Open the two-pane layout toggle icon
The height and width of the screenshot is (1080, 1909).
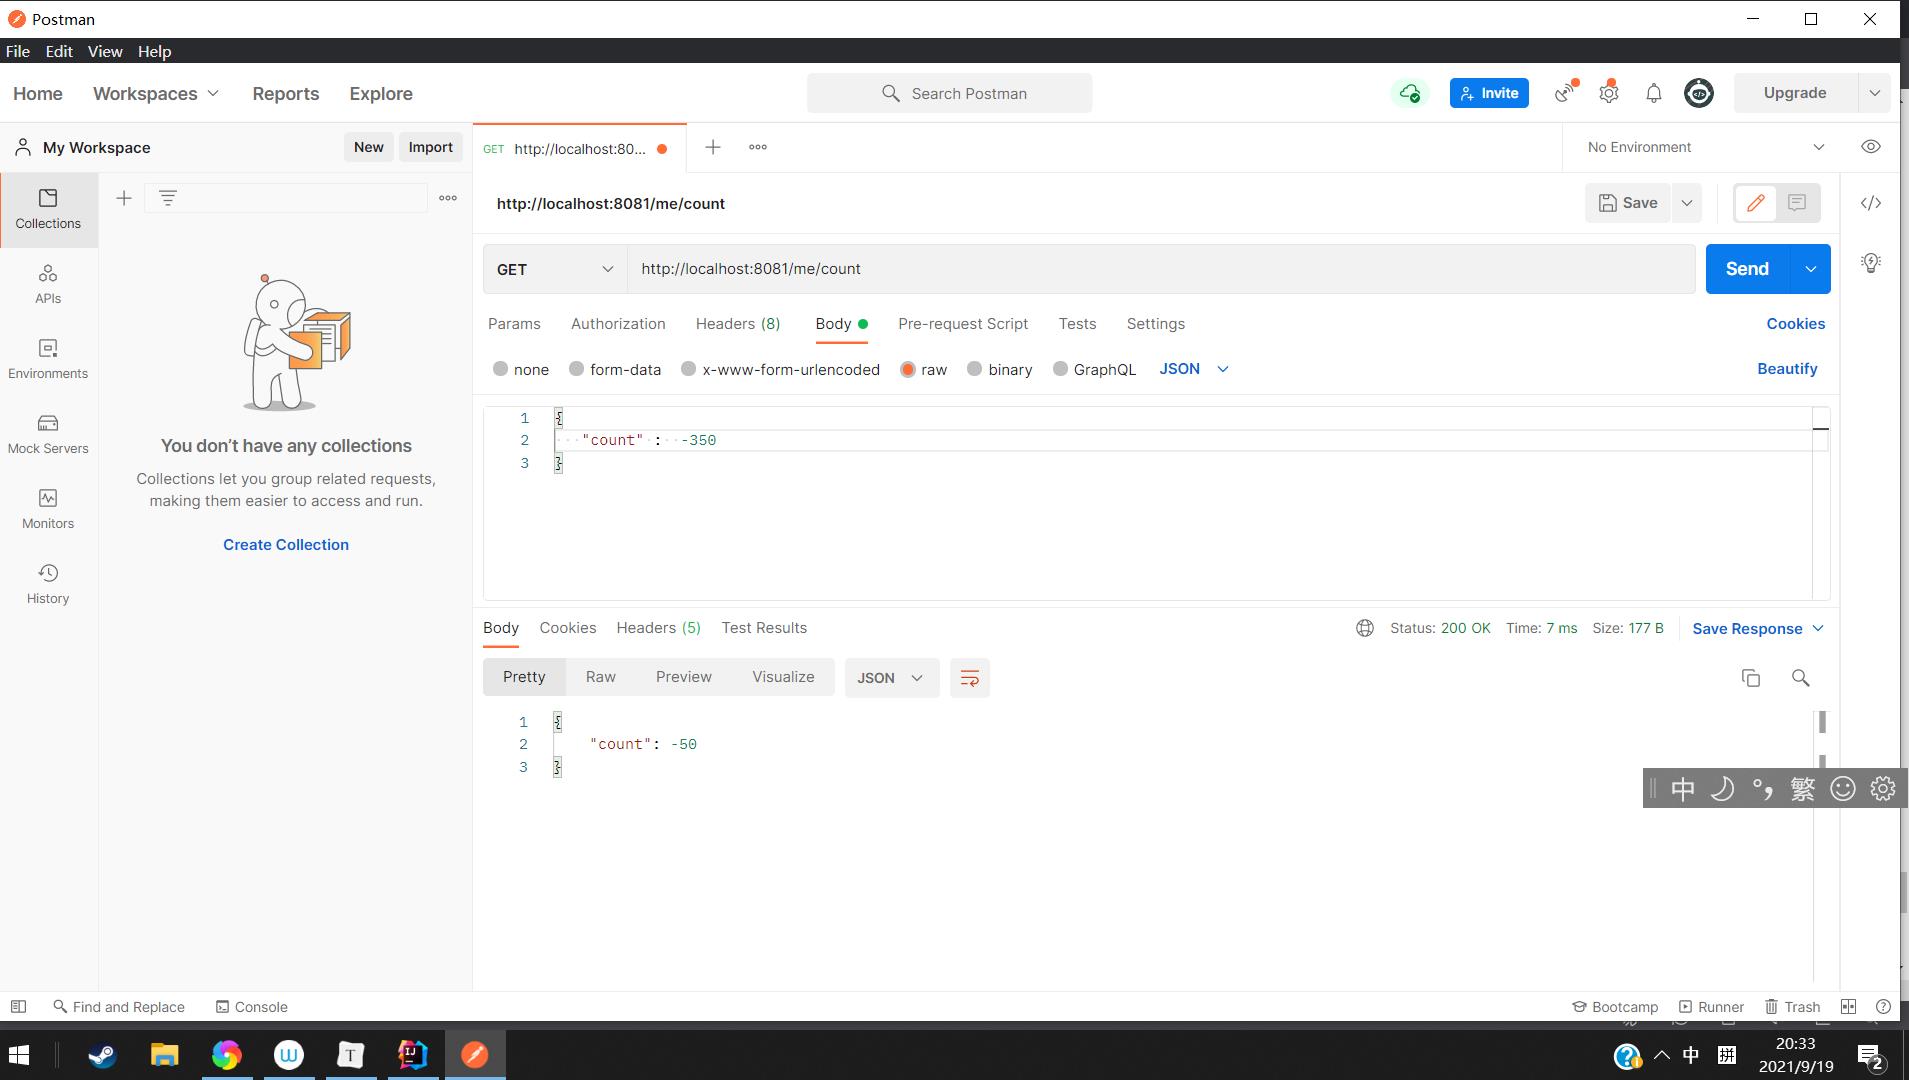click(1849, 1007)
